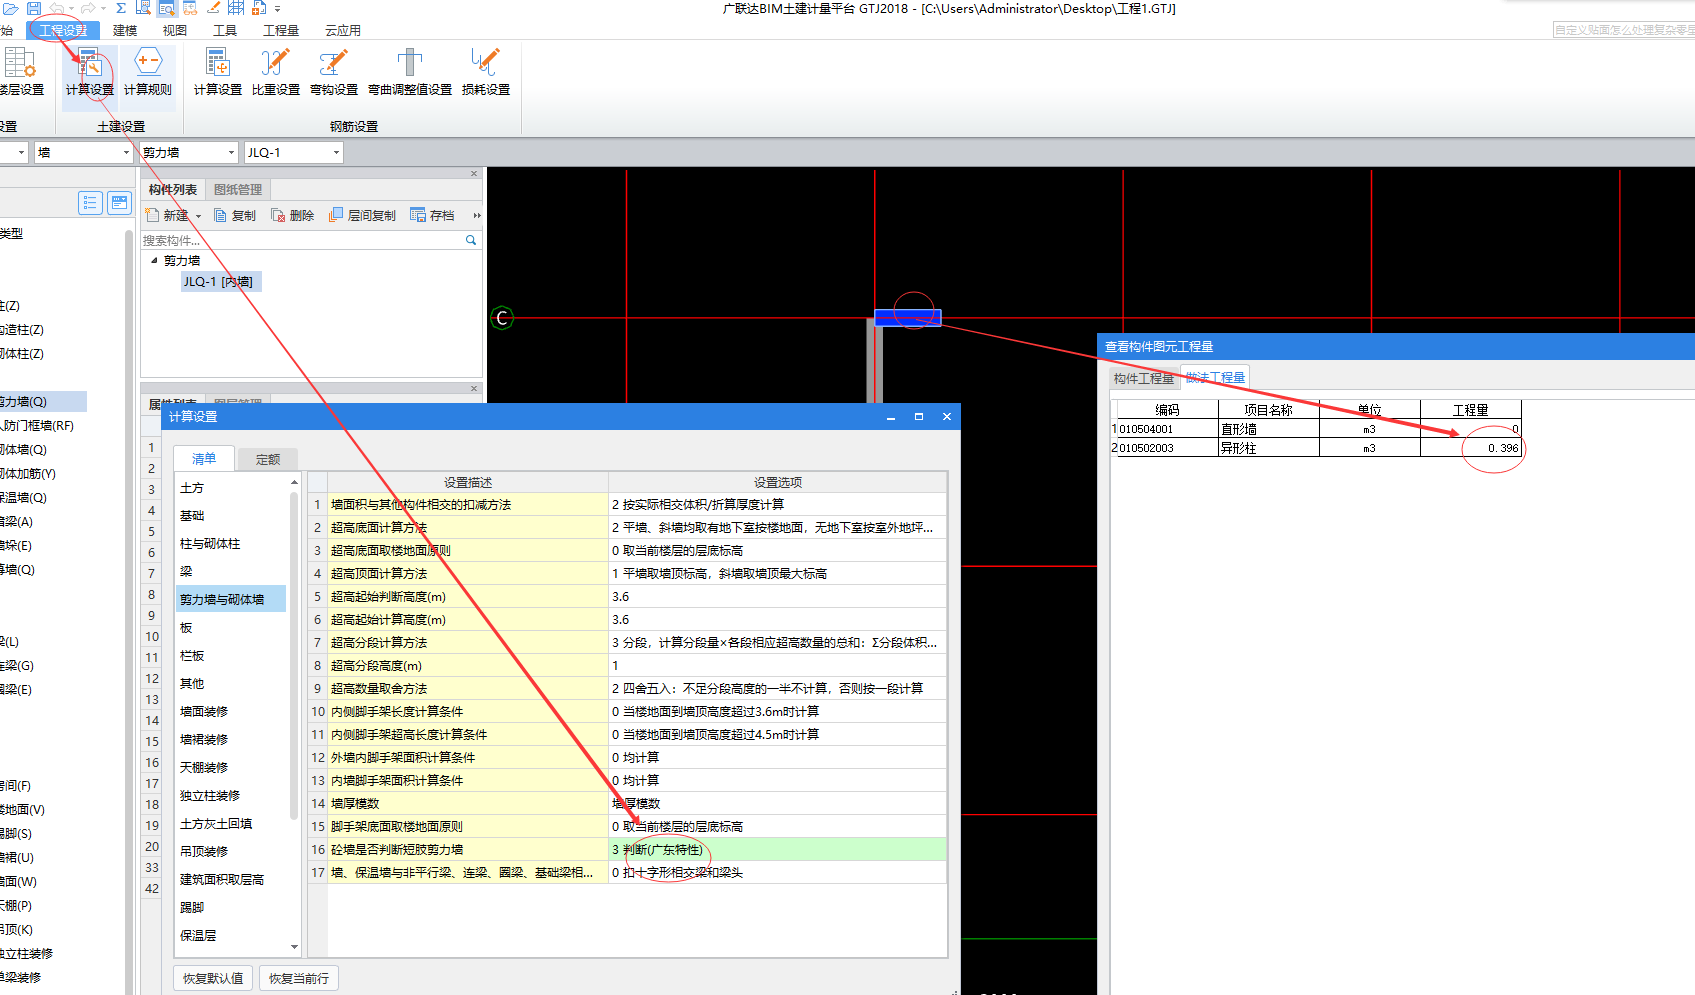The width and height of the screenshot is (1695, 995).
Task: Click the highlighted view-quantity icon in quick access toolbar
Action: (166, 8)
